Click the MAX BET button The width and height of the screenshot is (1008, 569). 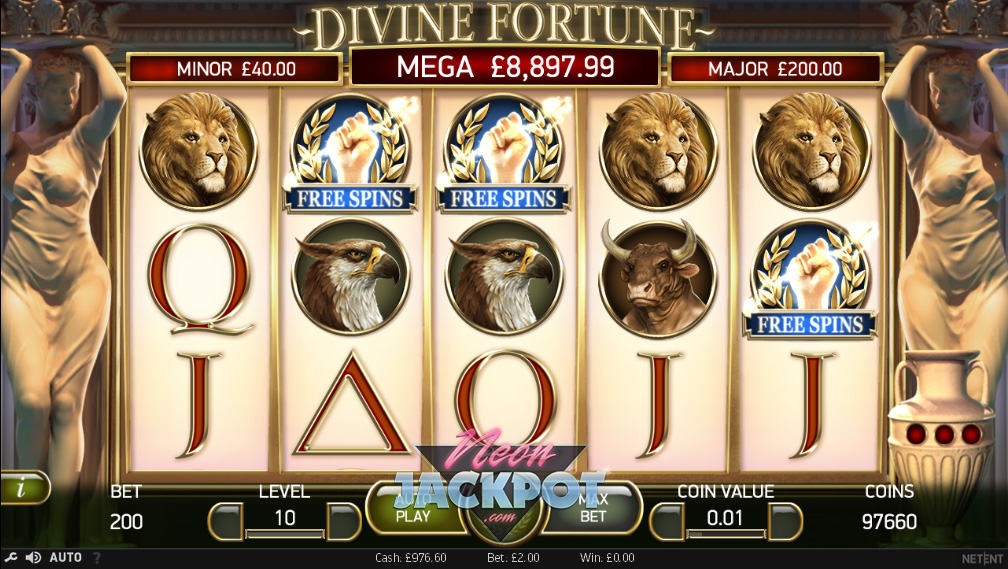click(593, 508)
